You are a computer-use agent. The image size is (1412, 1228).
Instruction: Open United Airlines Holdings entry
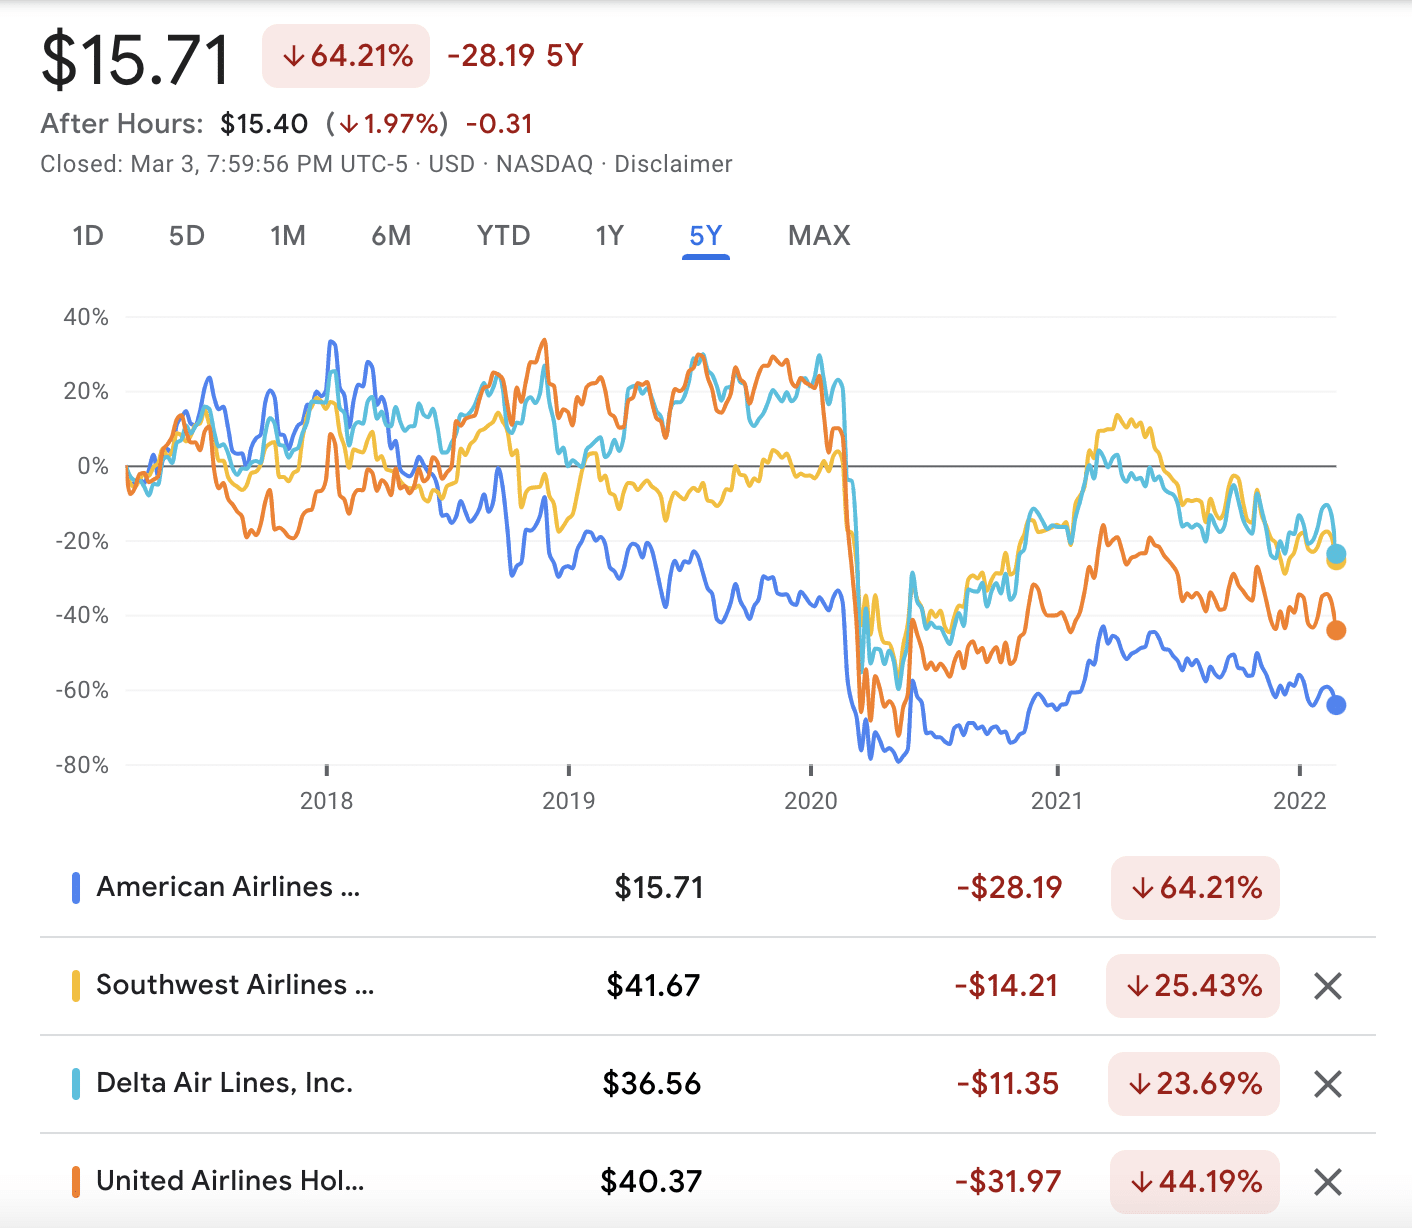pos(230,1181)
